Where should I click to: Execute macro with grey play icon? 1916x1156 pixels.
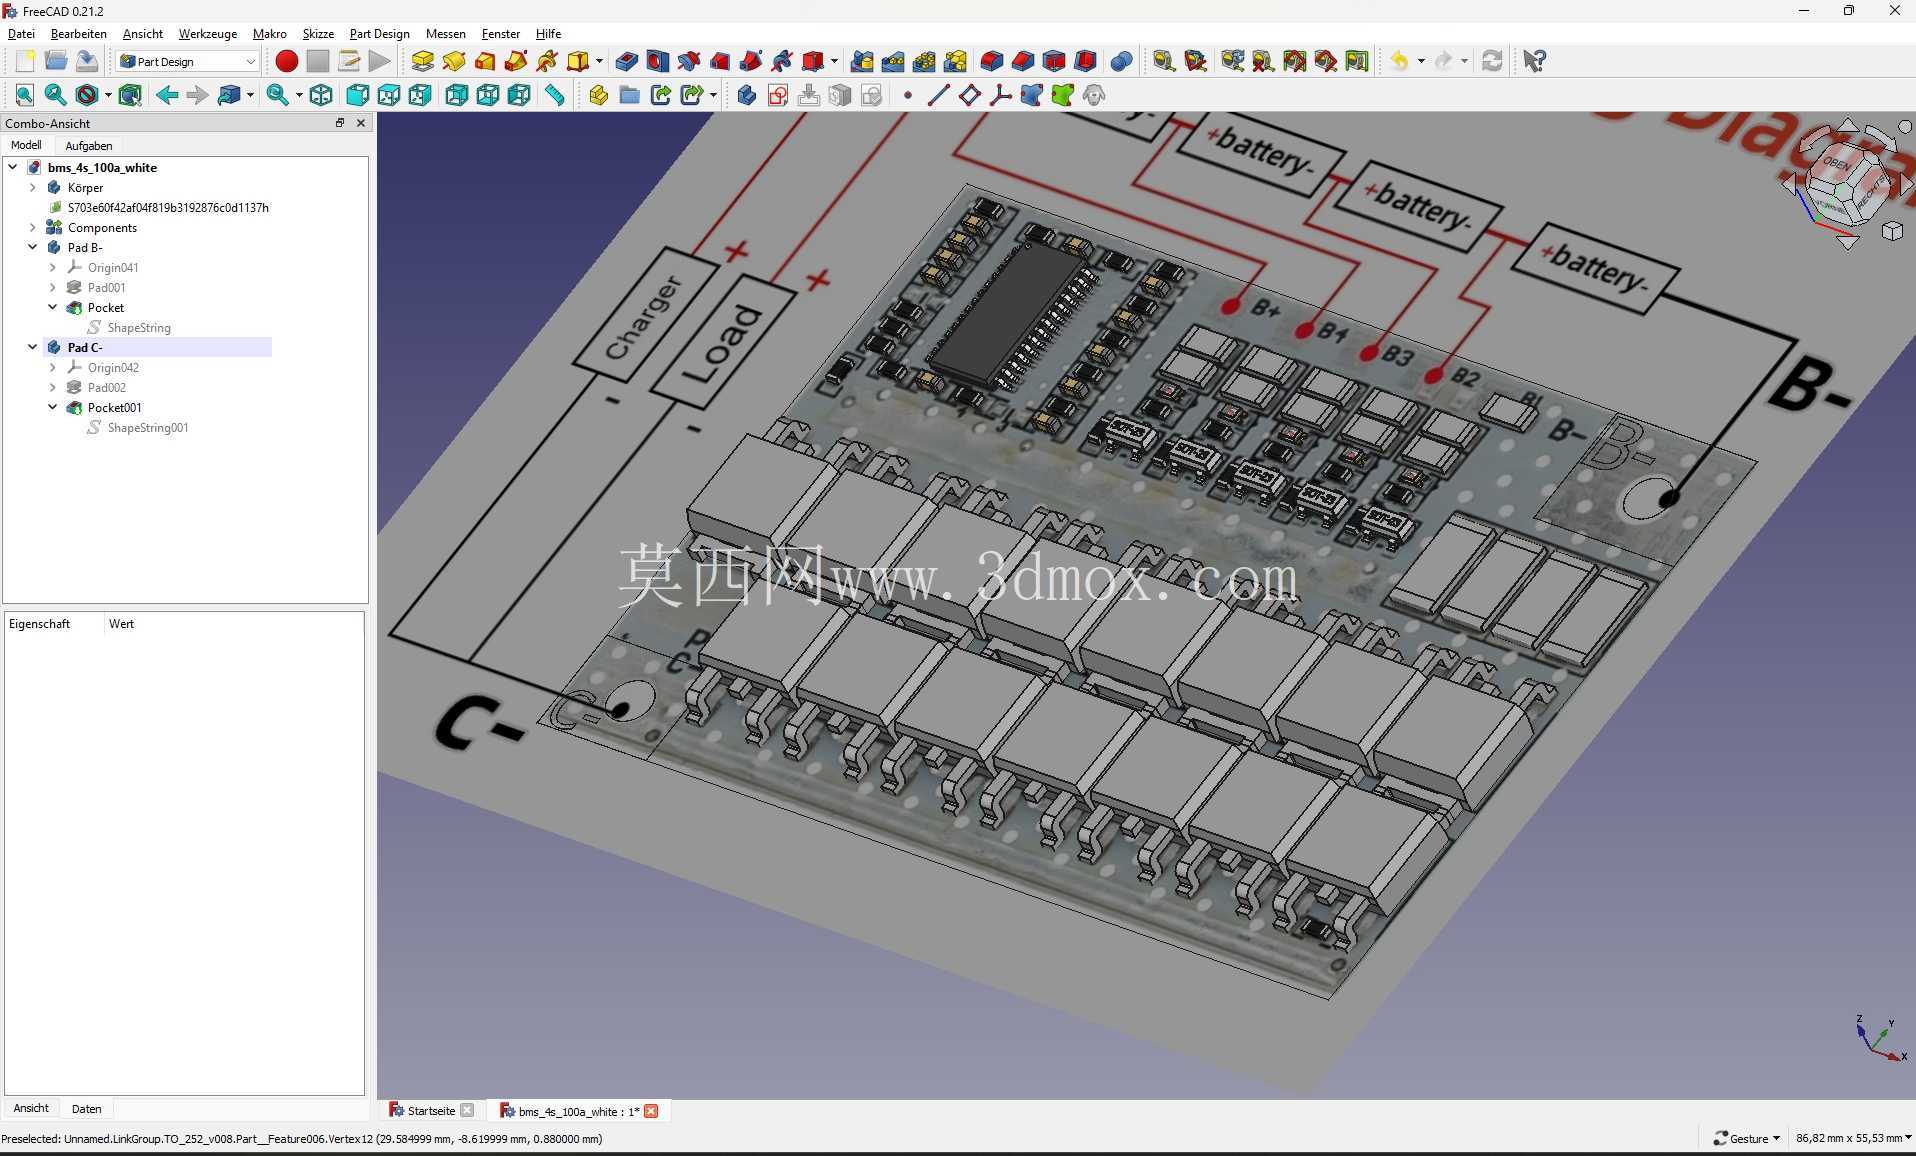pyautogui.click(x=379, y=61)
